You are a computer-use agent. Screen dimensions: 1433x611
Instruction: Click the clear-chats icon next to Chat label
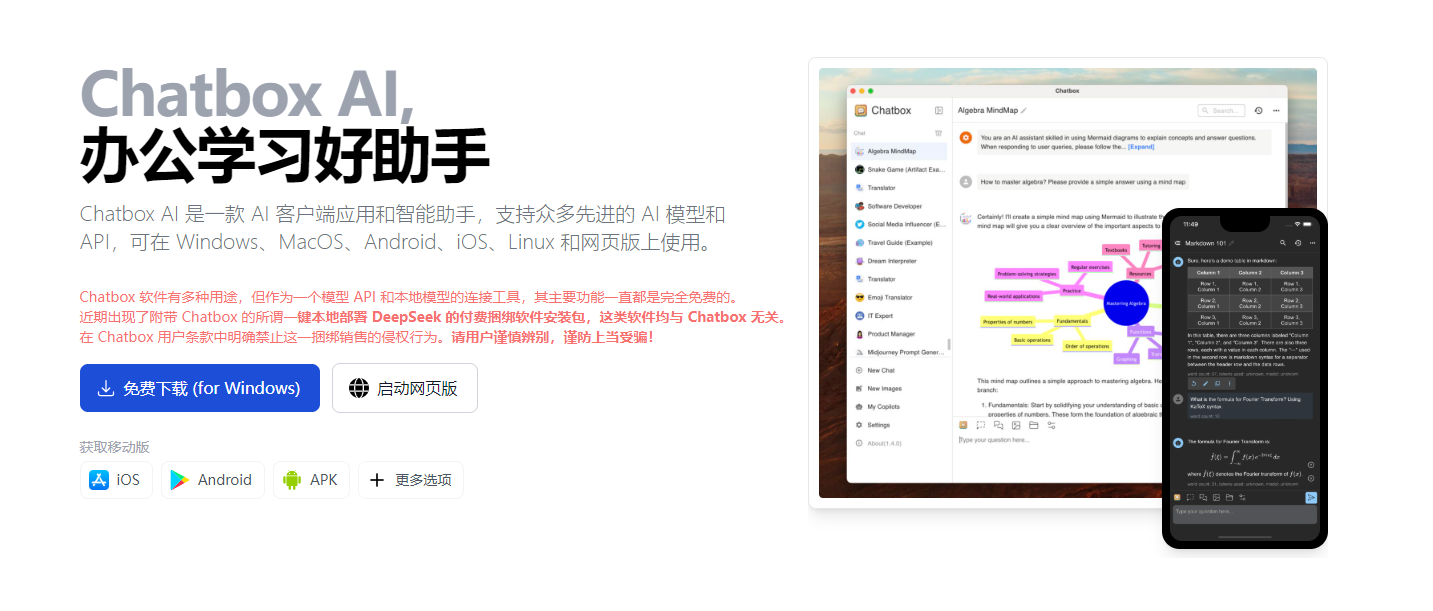939,132
